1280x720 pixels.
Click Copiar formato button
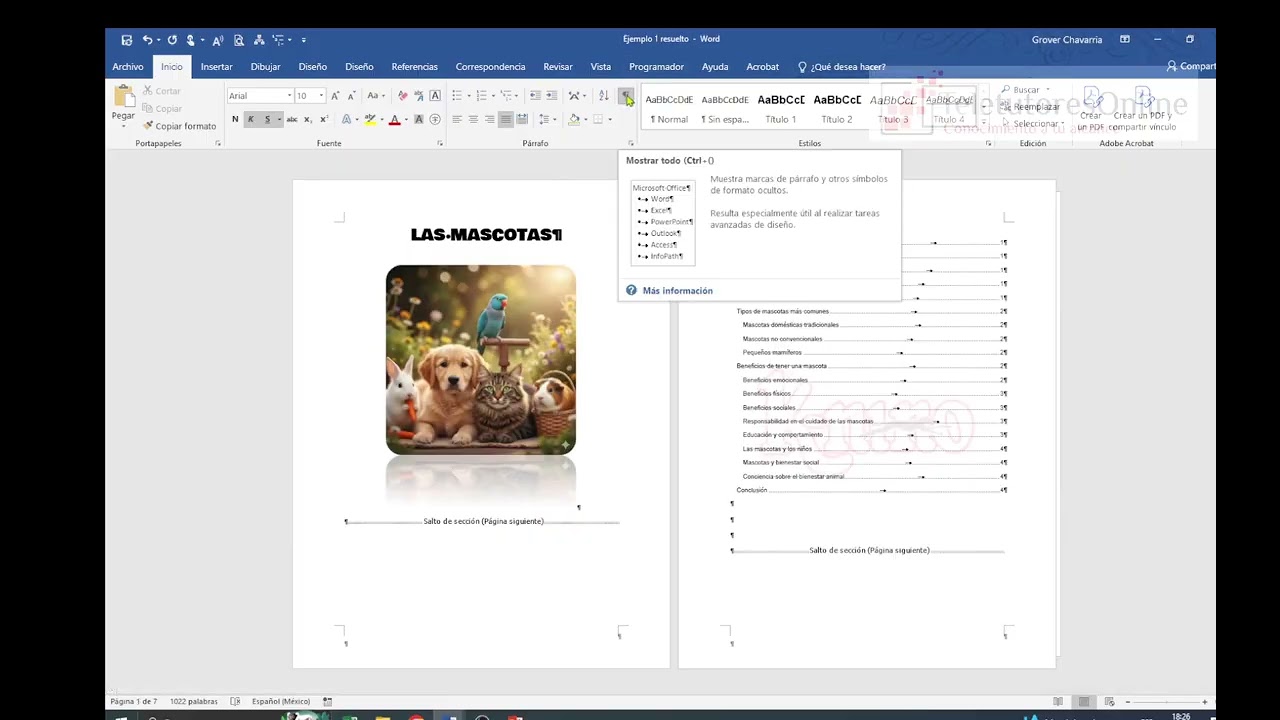(x=180, y=126)
